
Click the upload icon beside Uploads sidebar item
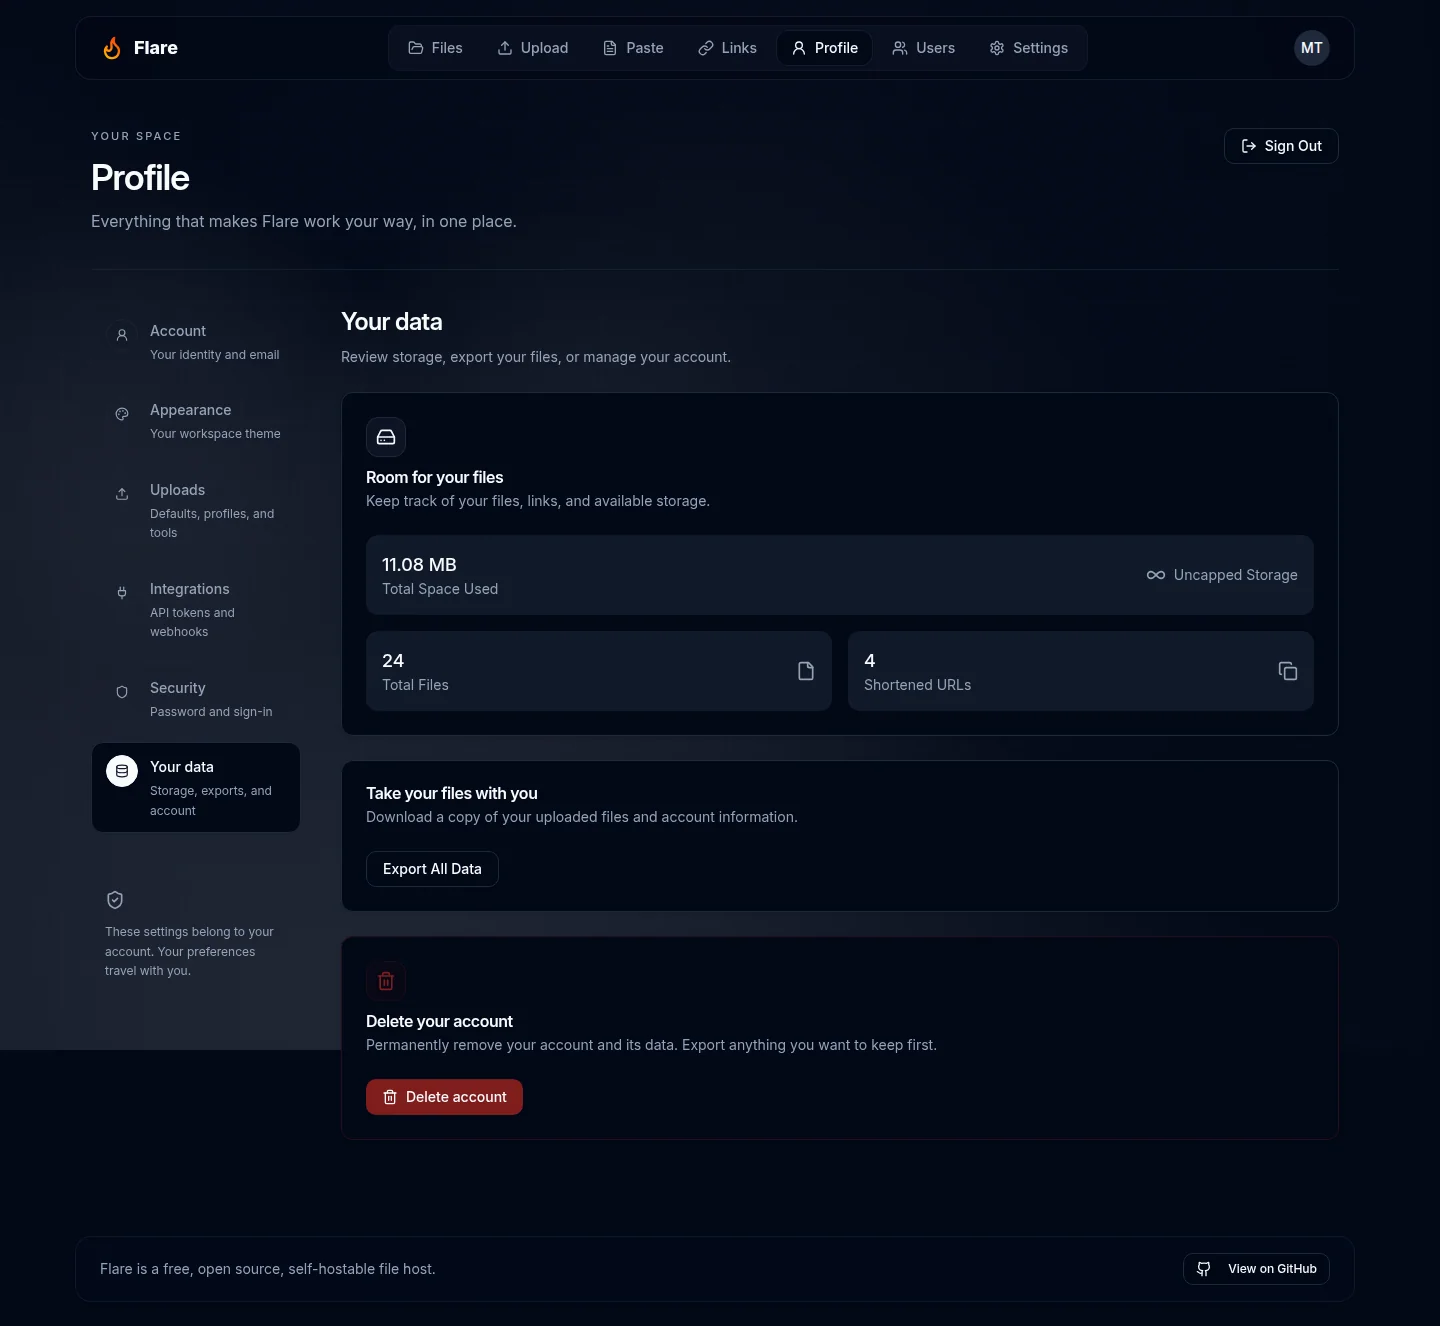coord(122,494)
